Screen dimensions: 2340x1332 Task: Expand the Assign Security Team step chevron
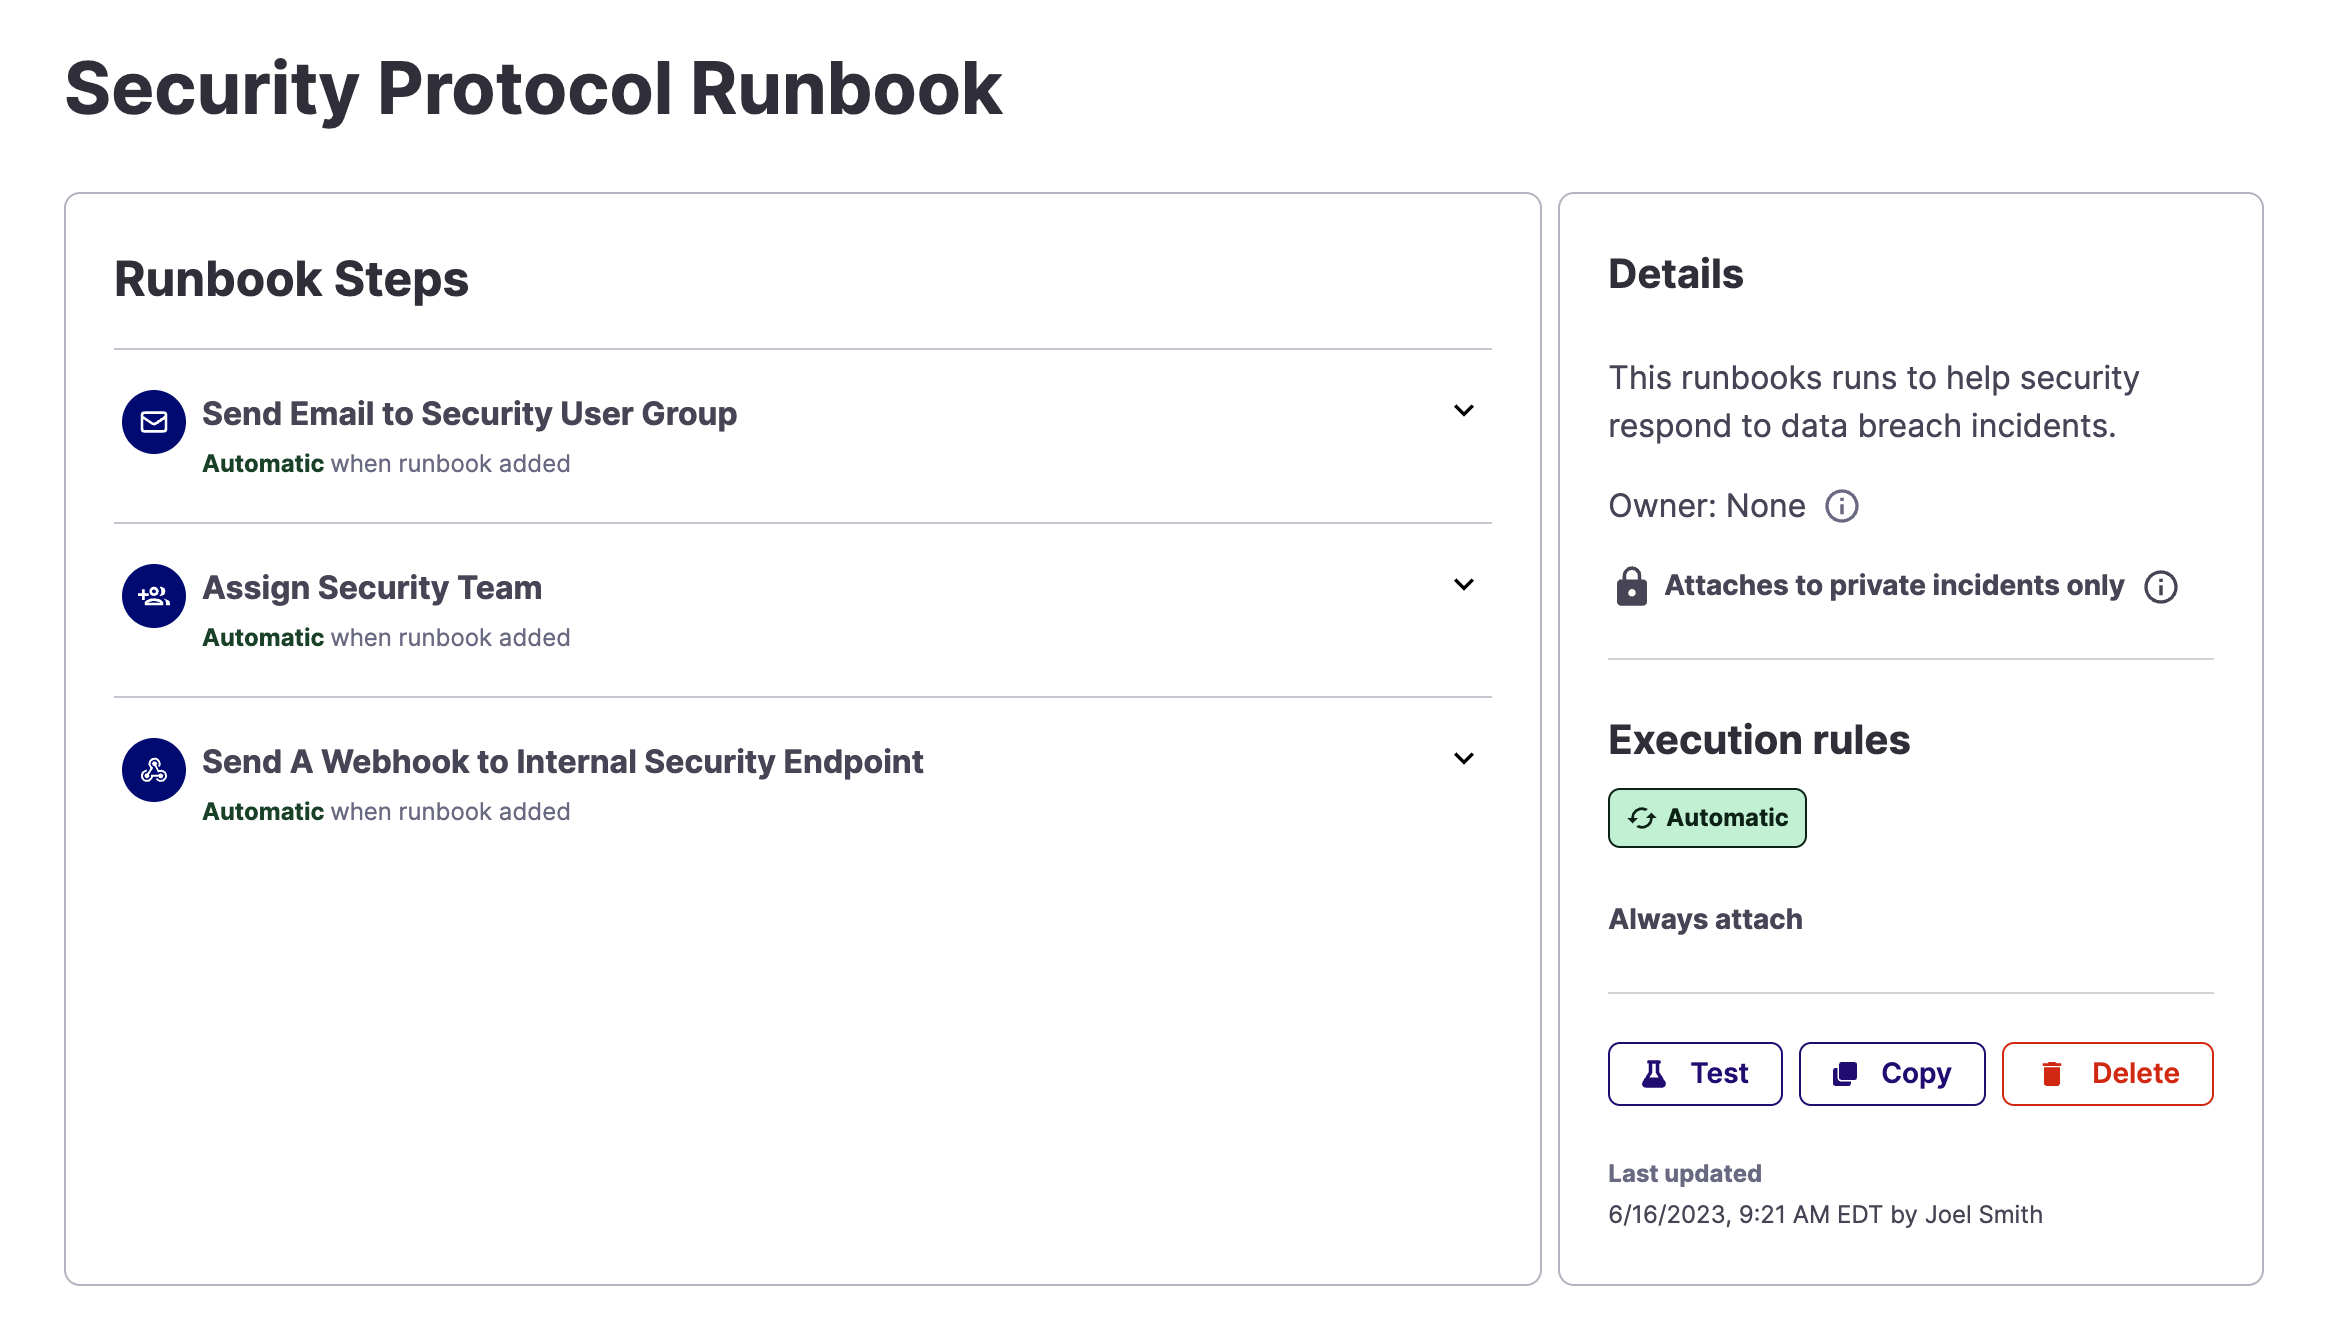[1463, 585]
